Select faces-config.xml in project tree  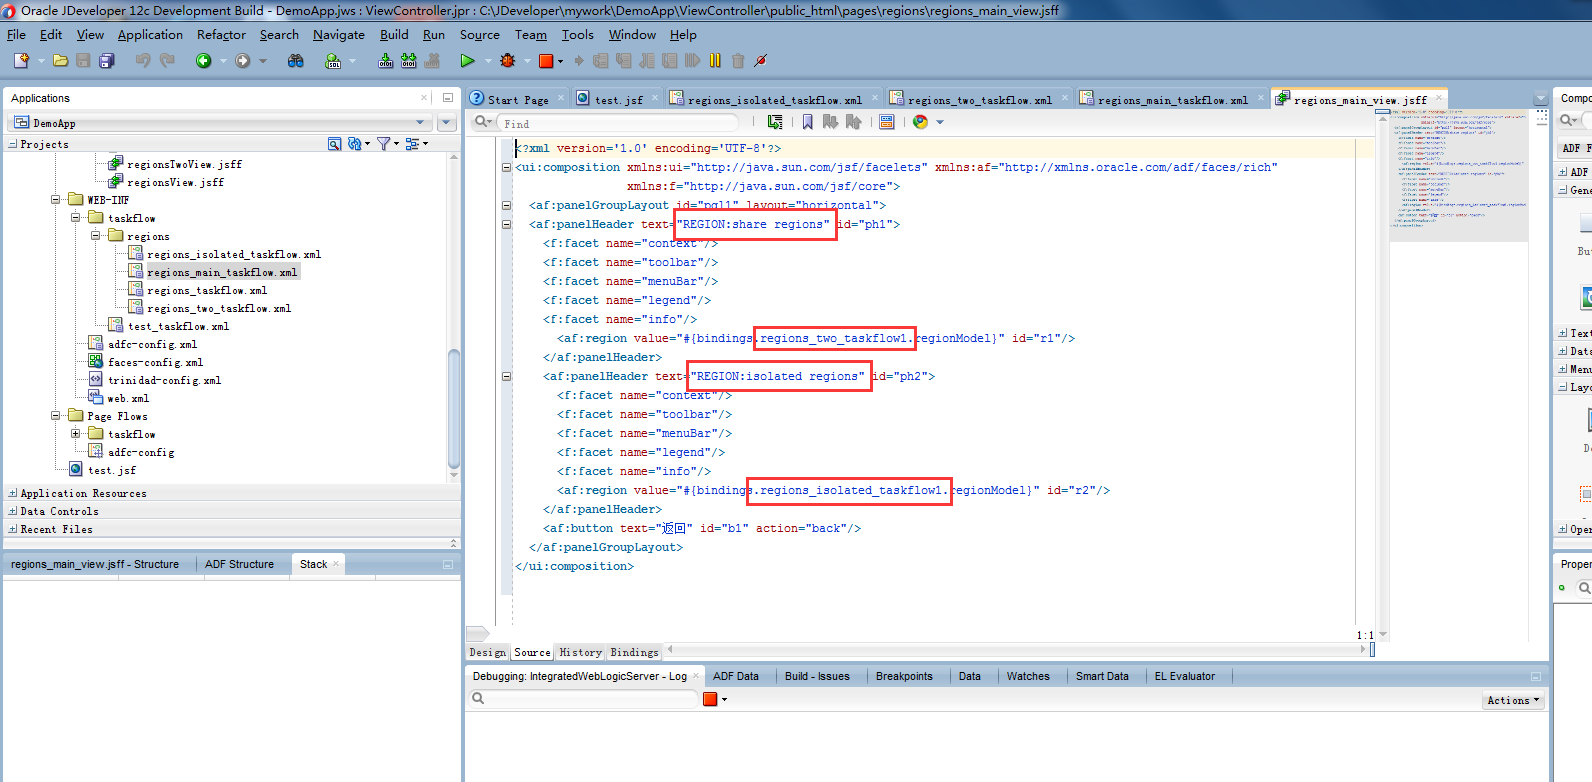point(155,362)
